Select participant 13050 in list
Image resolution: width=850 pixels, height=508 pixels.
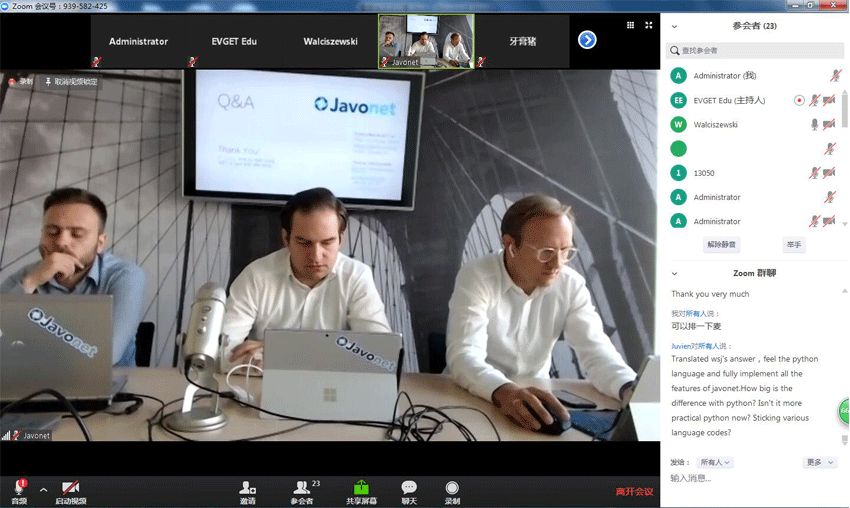[755, 173]
